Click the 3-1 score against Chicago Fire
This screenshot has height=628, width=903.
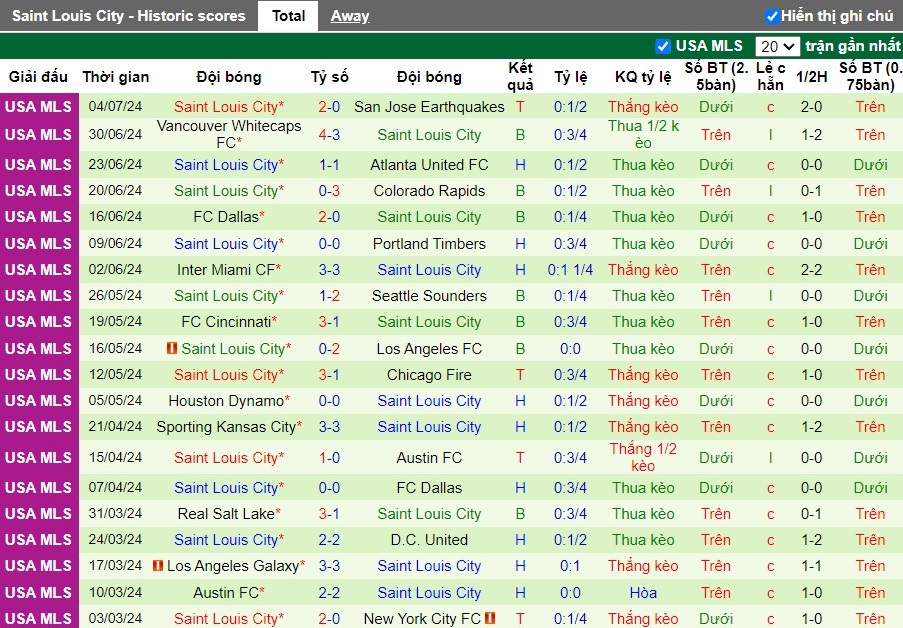[329, 374]
